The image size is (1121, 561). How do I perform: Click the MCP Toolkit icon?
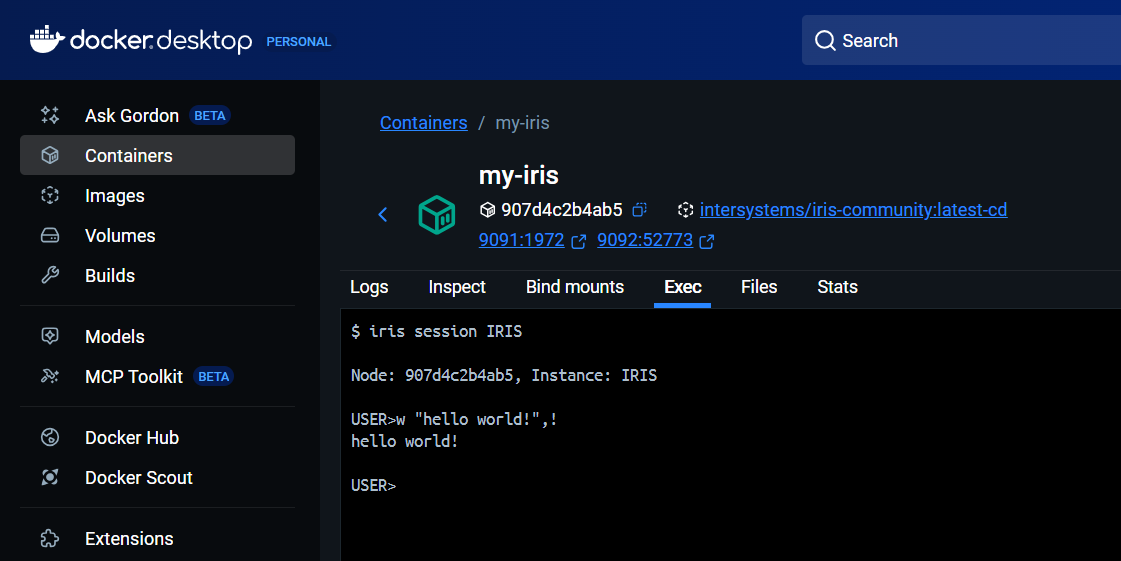[x=50, y=377]
